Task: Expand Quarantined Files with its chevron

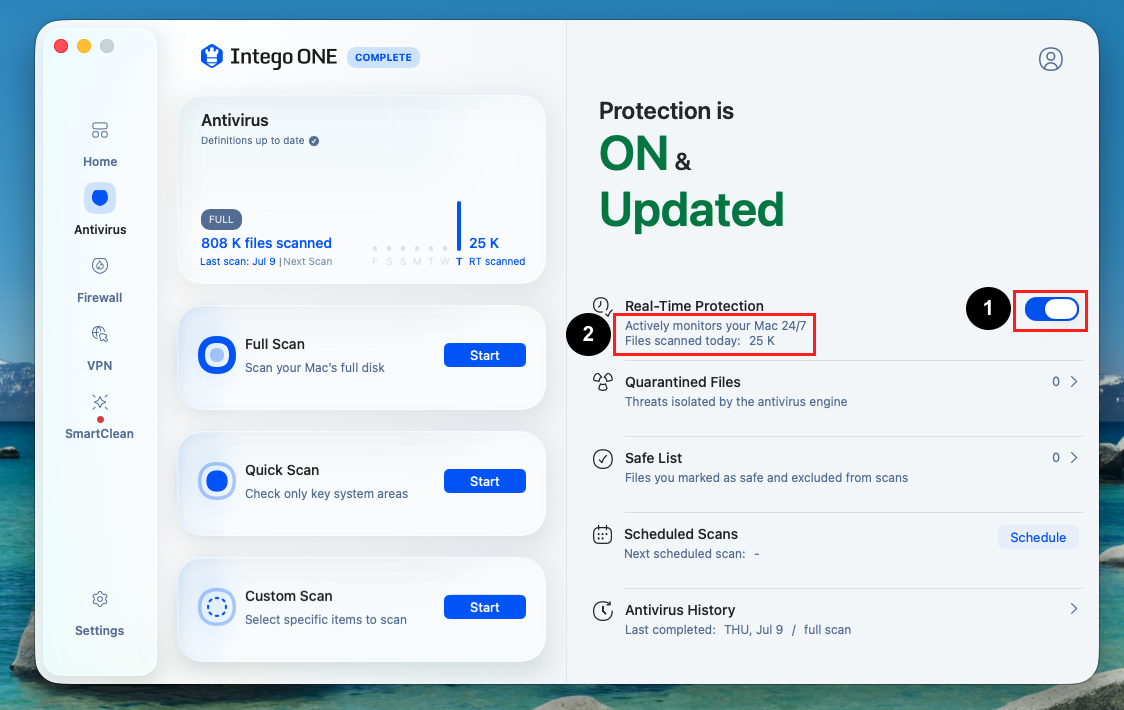Action: [1074, 382]
